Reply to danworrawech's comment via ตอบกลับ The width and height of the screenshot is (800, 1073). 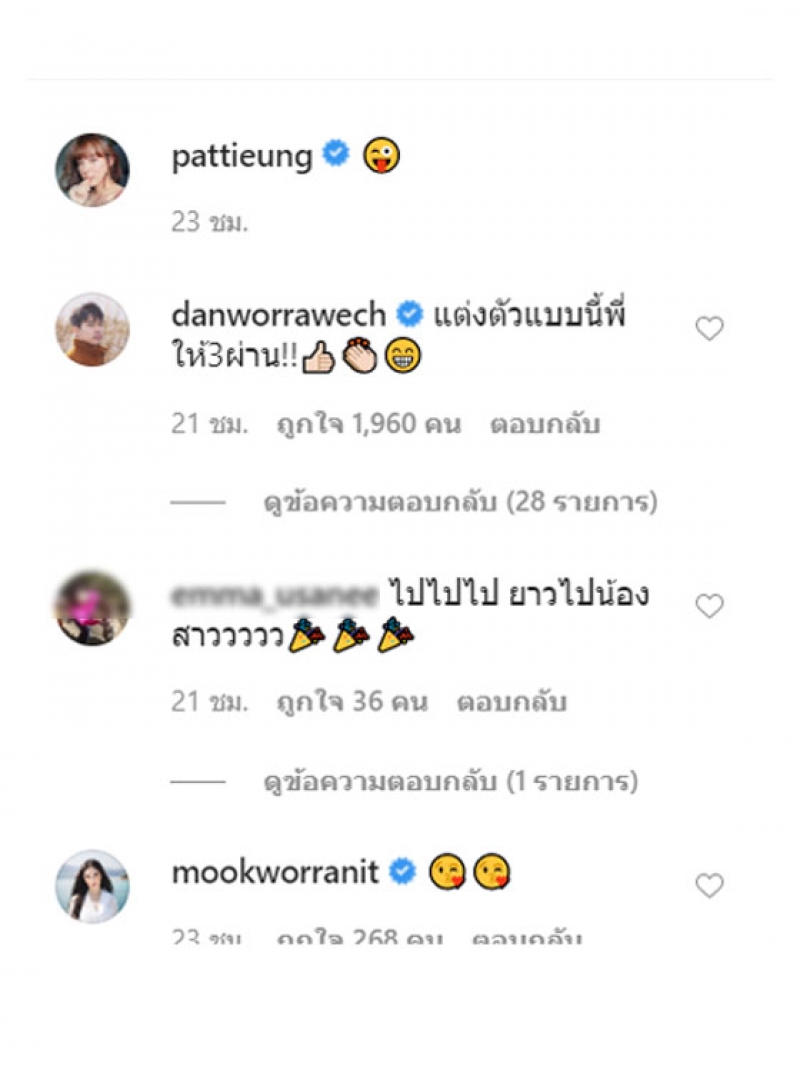[x=545, y=424]
